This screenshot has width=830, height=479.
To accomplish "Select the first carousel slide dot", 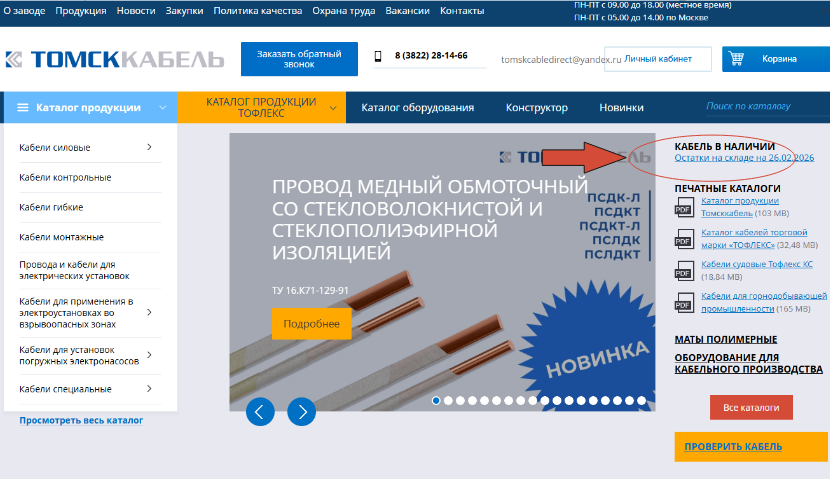I will pos(436,400).
